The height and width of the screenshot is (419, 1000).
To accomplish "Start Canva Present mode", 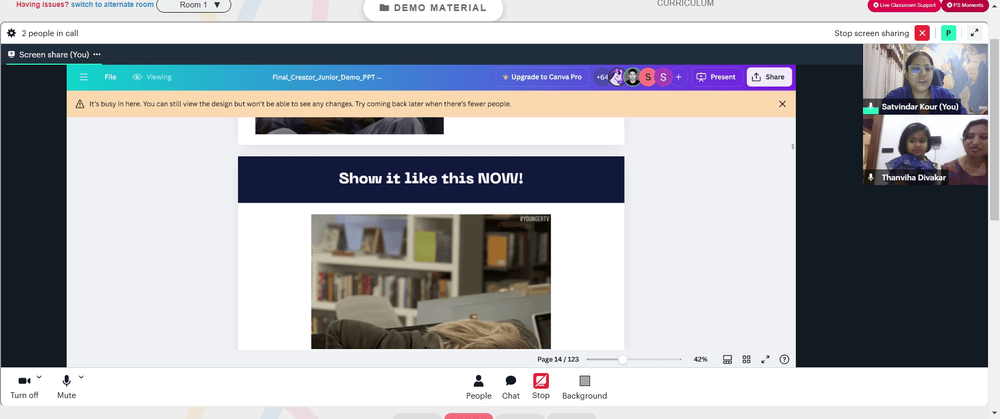I will tap(716, 77).
